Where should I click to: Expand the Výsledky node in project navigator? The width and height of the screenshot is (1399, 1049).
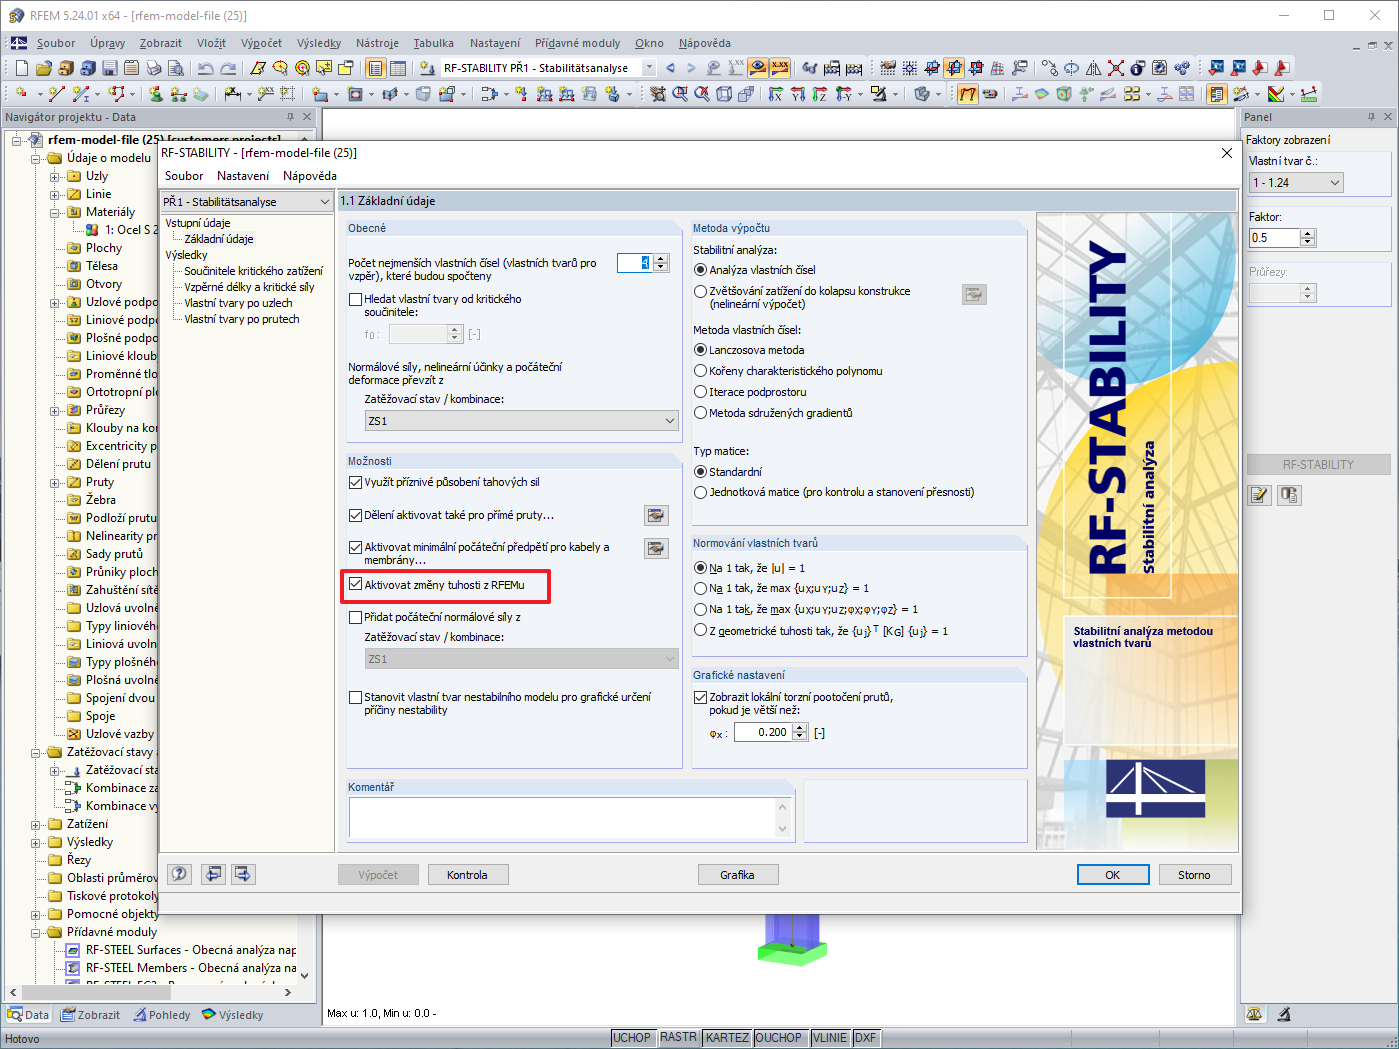point(36,842)
